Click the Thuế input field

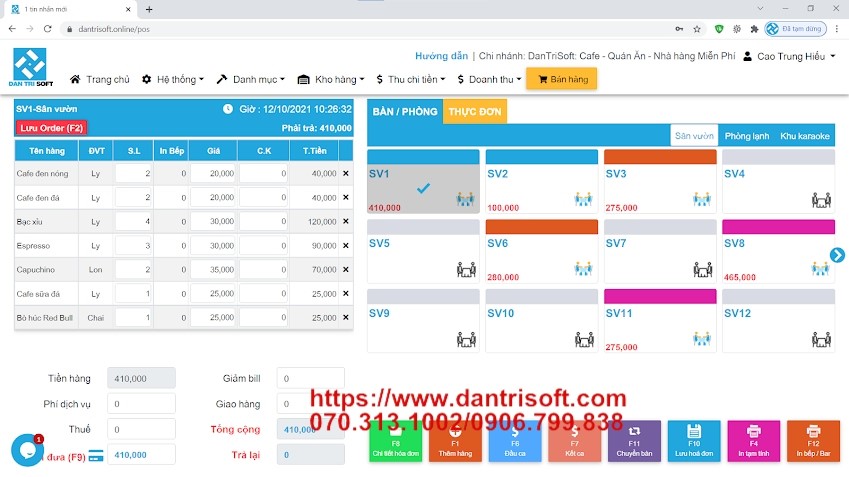click(141, 429)
